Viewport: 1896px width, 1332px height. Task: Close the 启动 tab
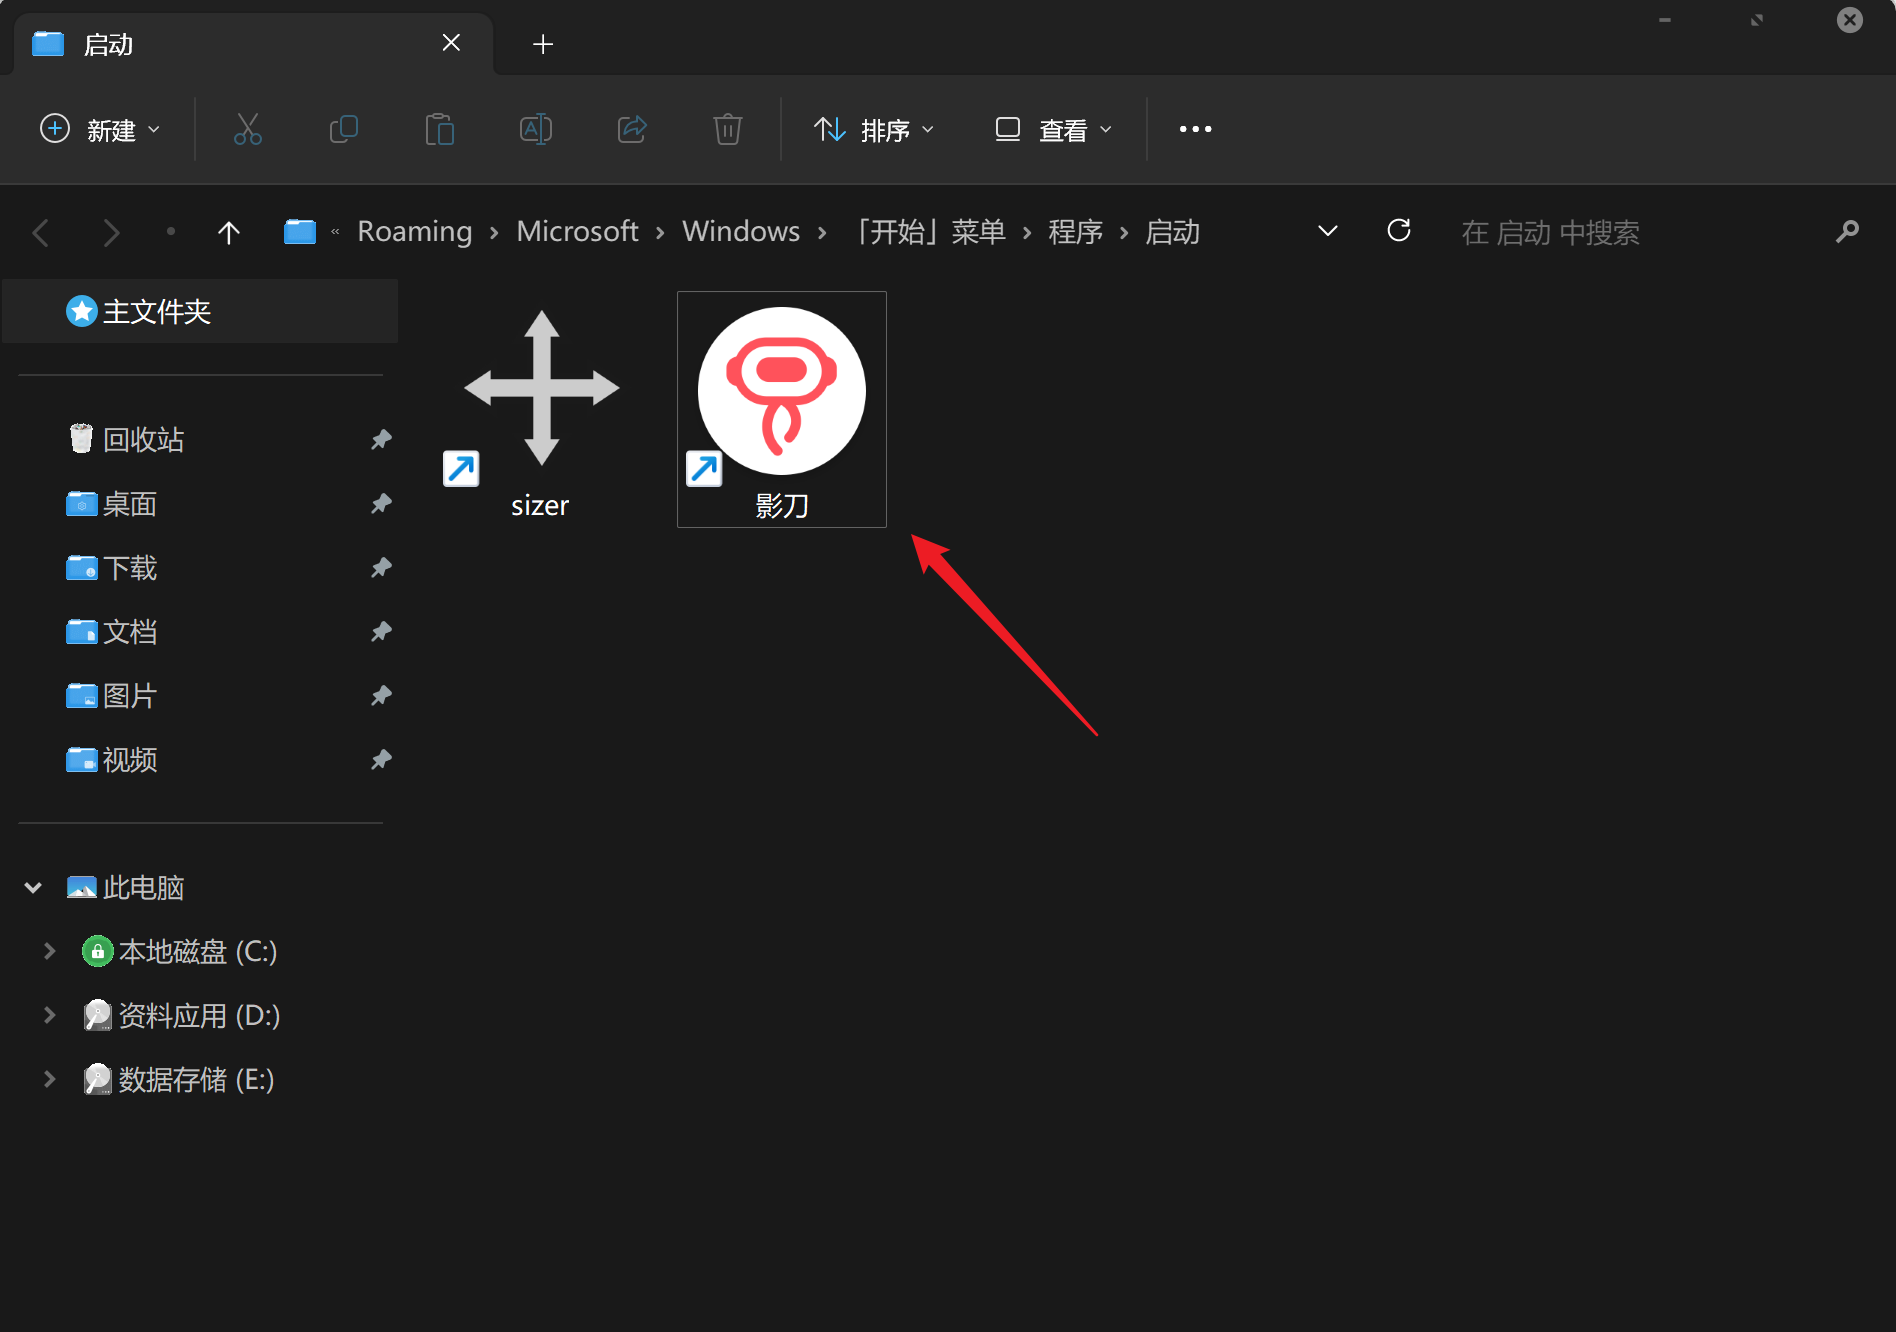click(x=451, y=43)
